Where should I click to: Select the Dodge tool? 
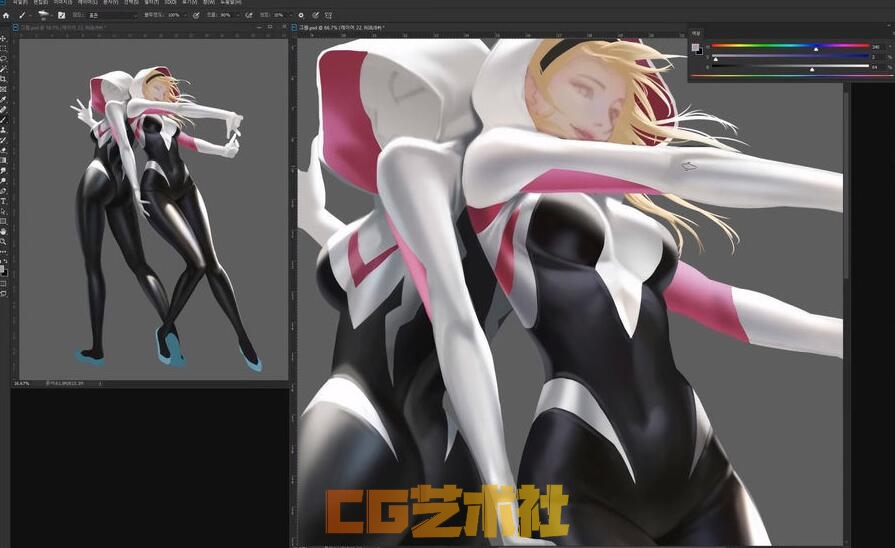pos(3,180)
